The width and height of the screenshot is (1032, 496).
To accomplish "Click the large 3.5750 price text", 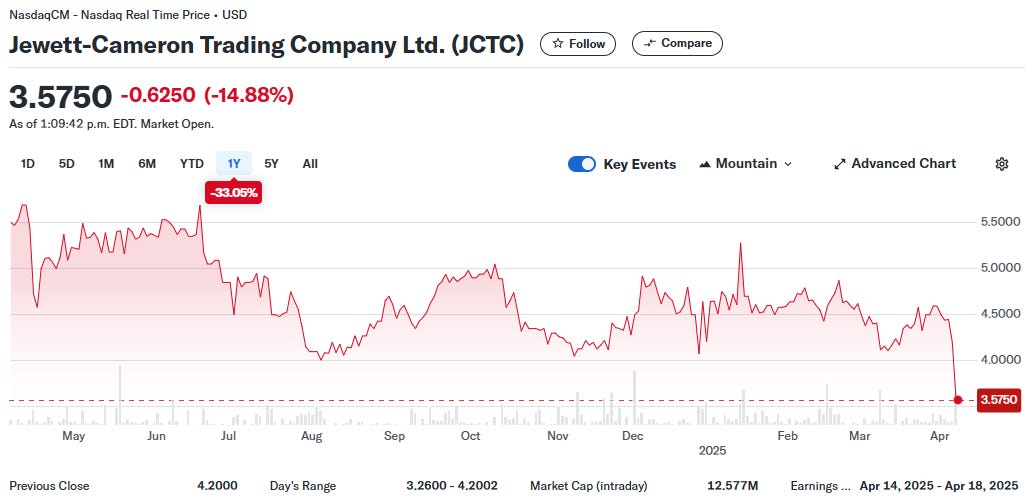I will tap(61, 96).
